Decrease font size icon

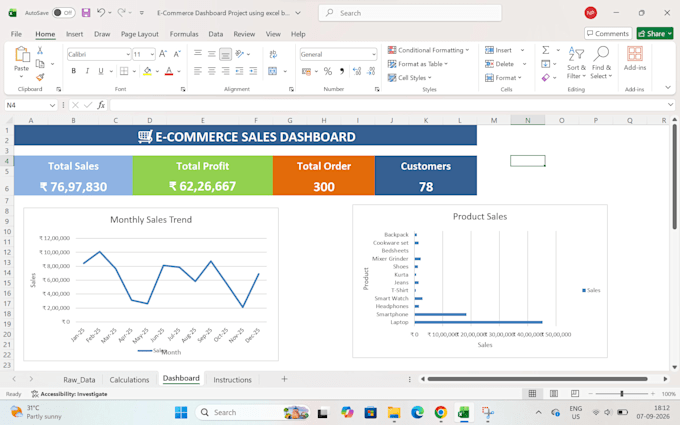[177, 54]
